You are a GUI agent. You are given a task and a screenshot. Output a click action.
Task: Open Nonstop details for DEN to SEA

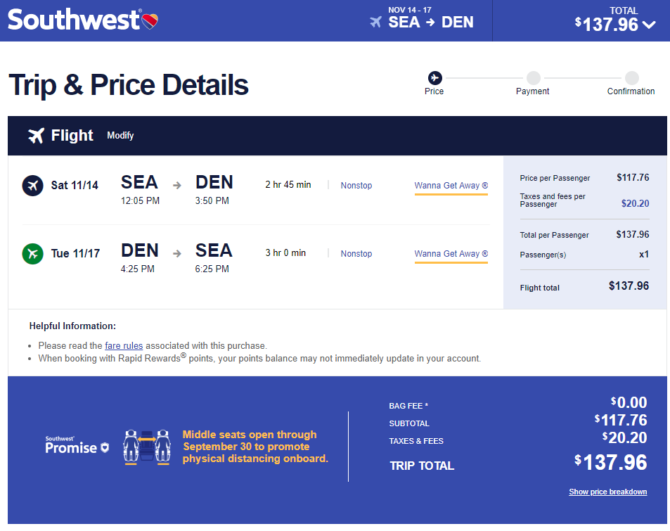point(356,254)
